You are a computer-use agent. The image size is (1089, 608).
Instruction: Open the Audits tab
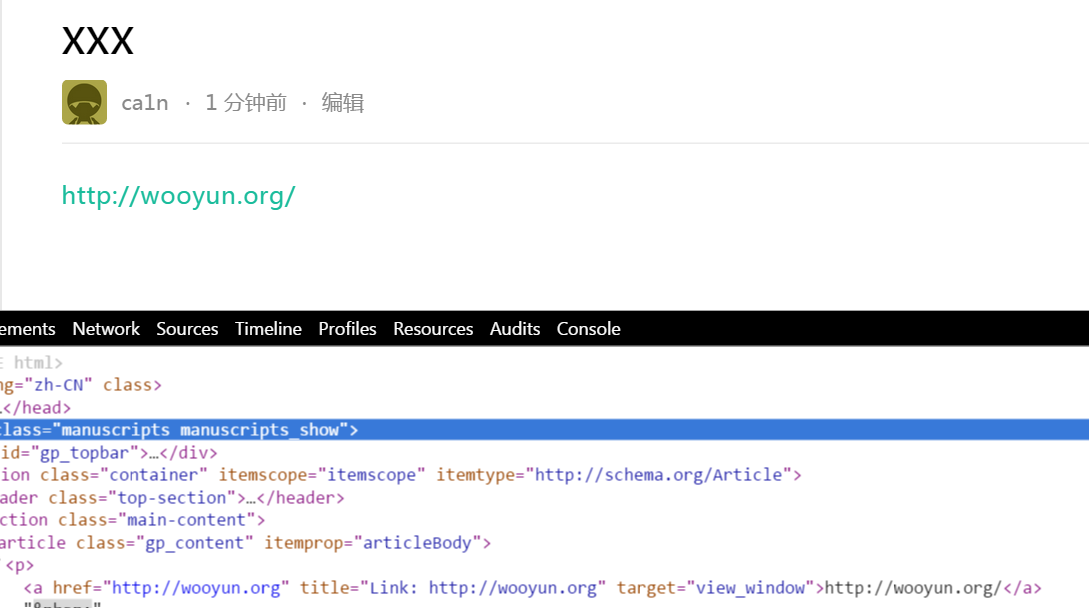pos(515,329)
